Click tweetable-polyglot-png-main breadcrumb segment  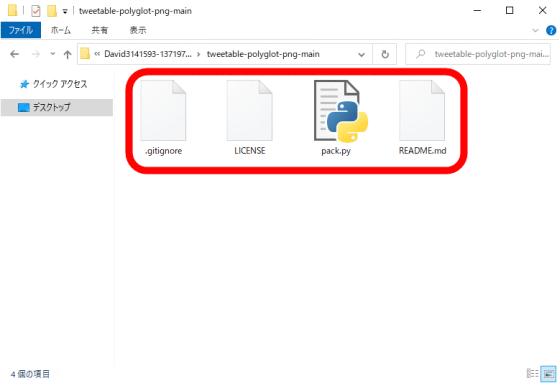click(x=263, y=54)
